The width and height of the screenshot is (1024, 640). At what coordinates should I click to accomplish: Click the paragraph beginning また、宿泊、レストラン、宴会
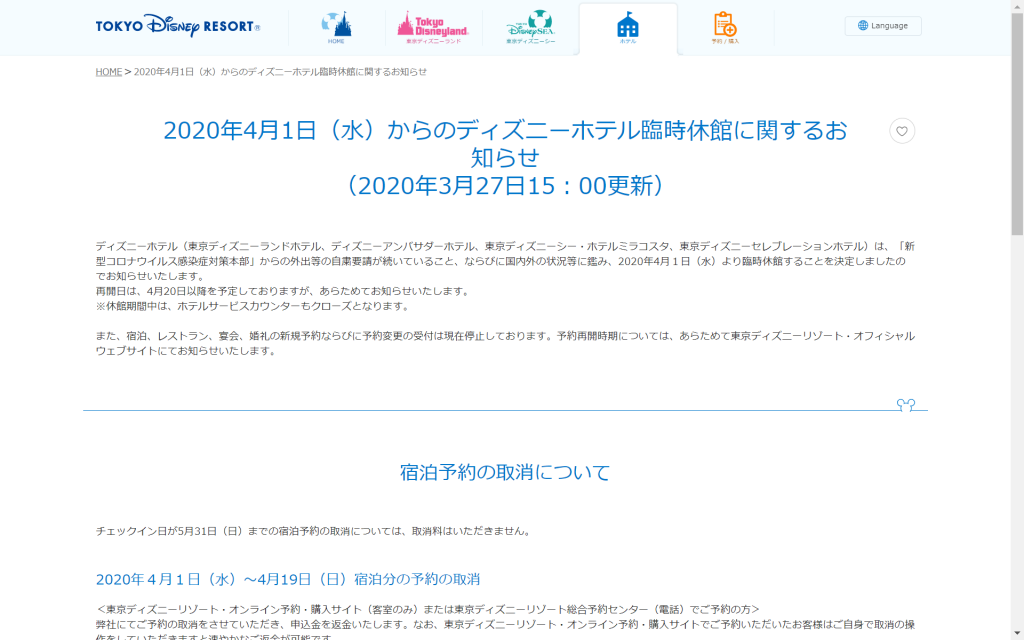tap(505, 344)
